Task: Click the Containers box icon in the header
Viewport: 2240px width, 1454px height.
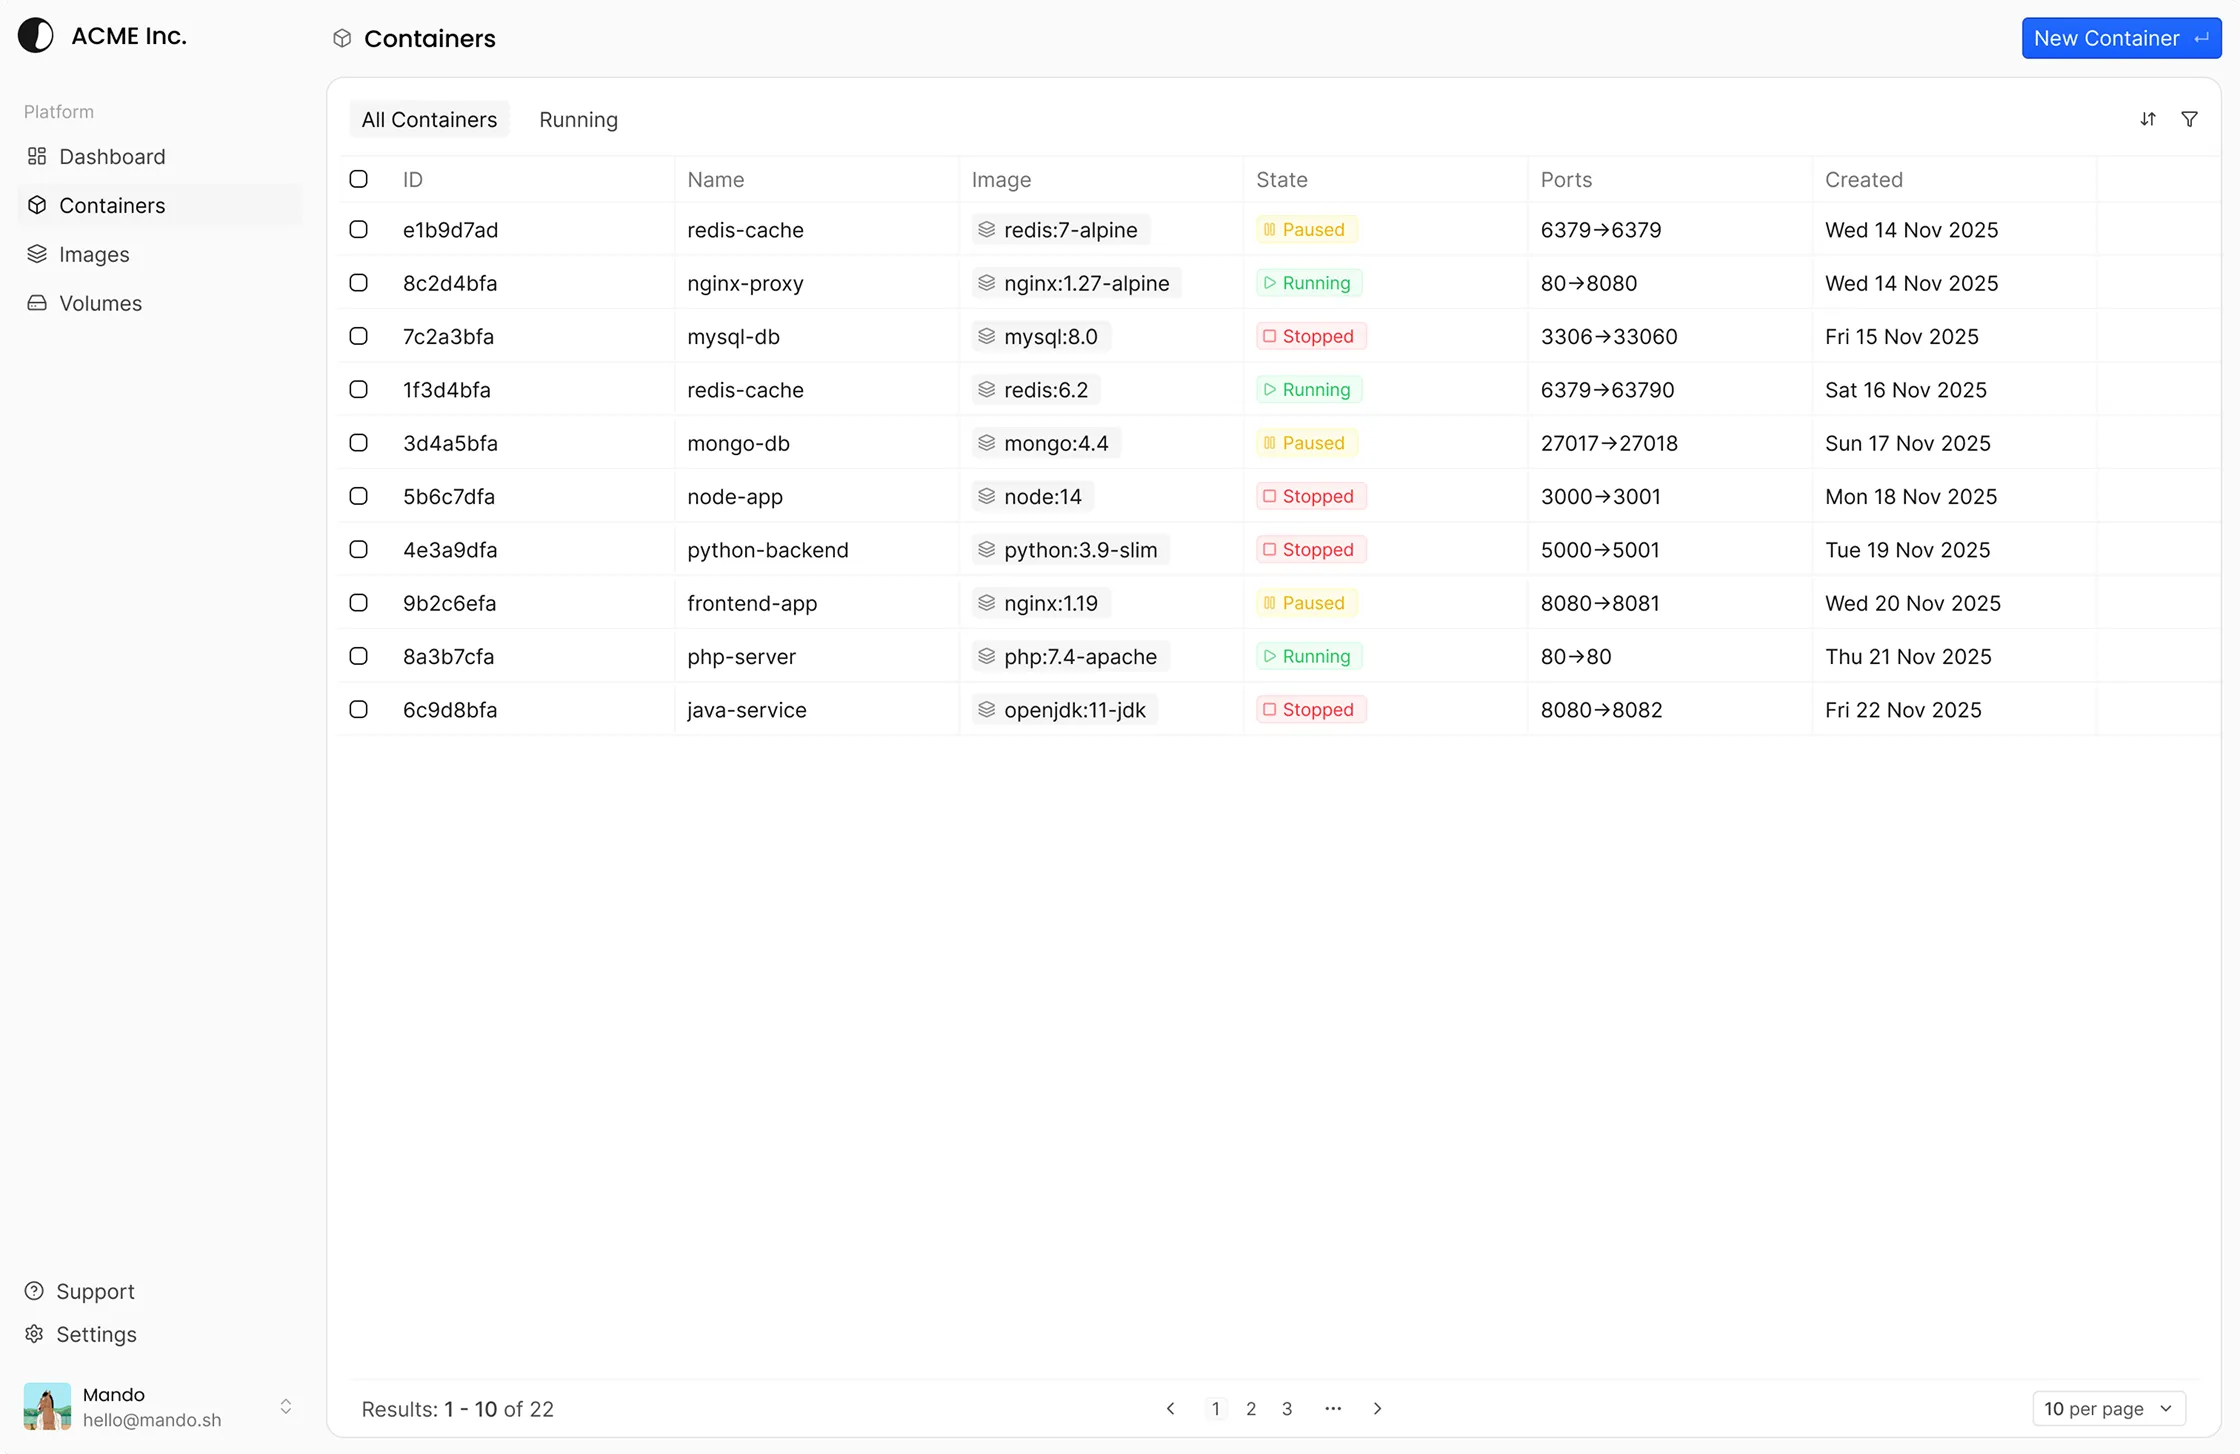Action: point(342,38)
